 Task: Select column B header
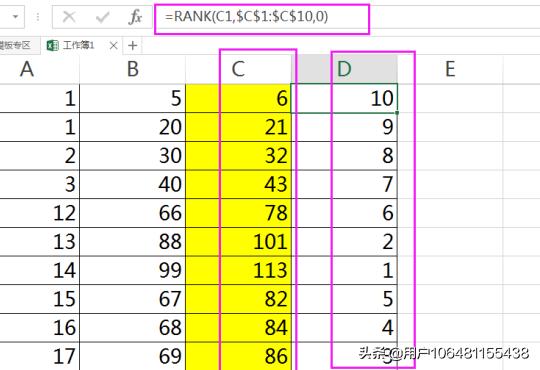(x=133, y=69)
